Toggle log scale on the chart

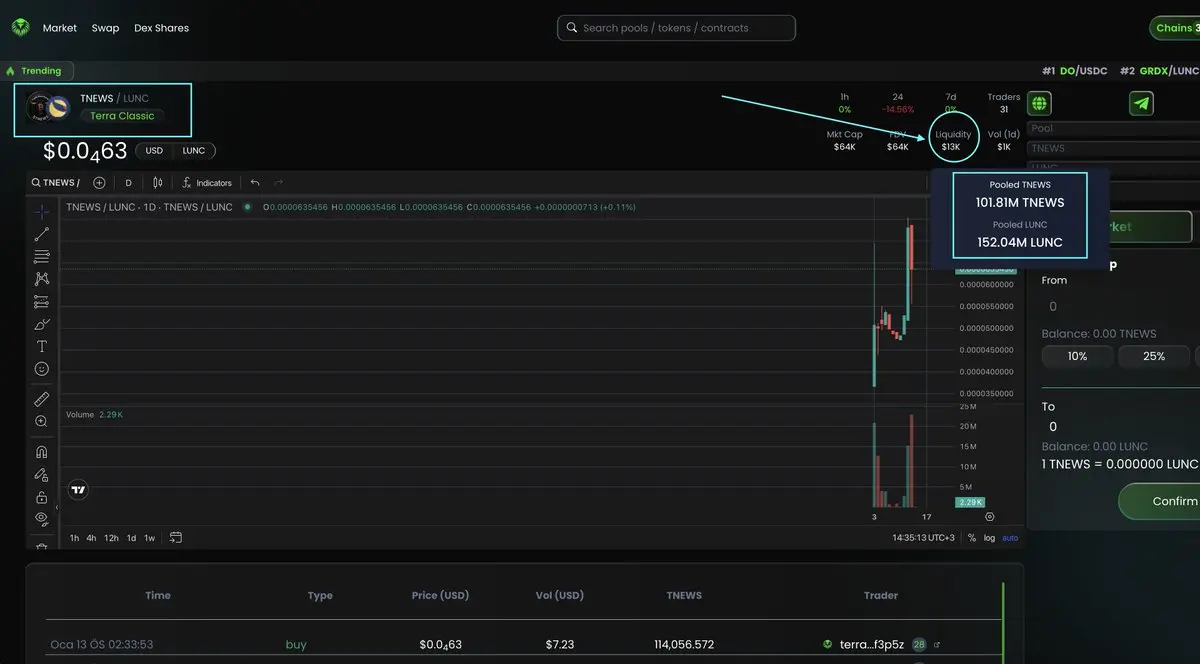point(990,538)
